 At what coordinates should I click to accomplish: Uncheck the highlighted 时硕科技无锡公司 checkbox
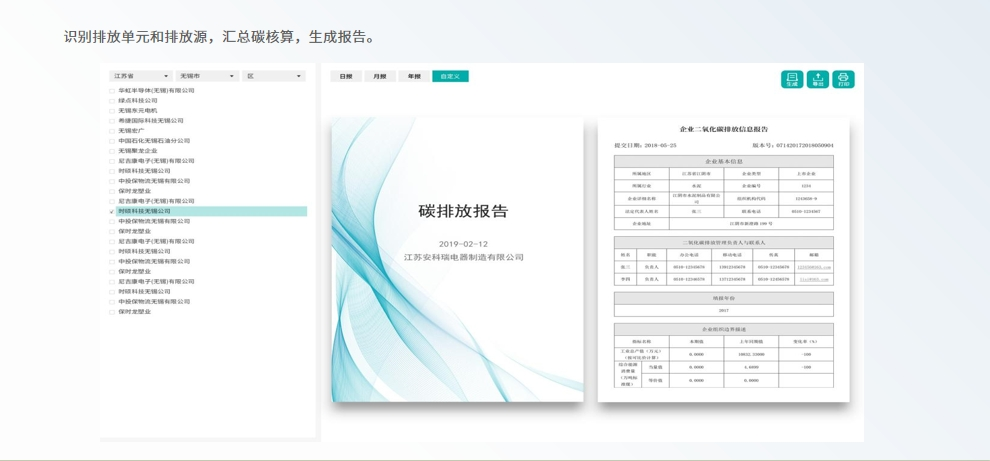pos(112,211)
